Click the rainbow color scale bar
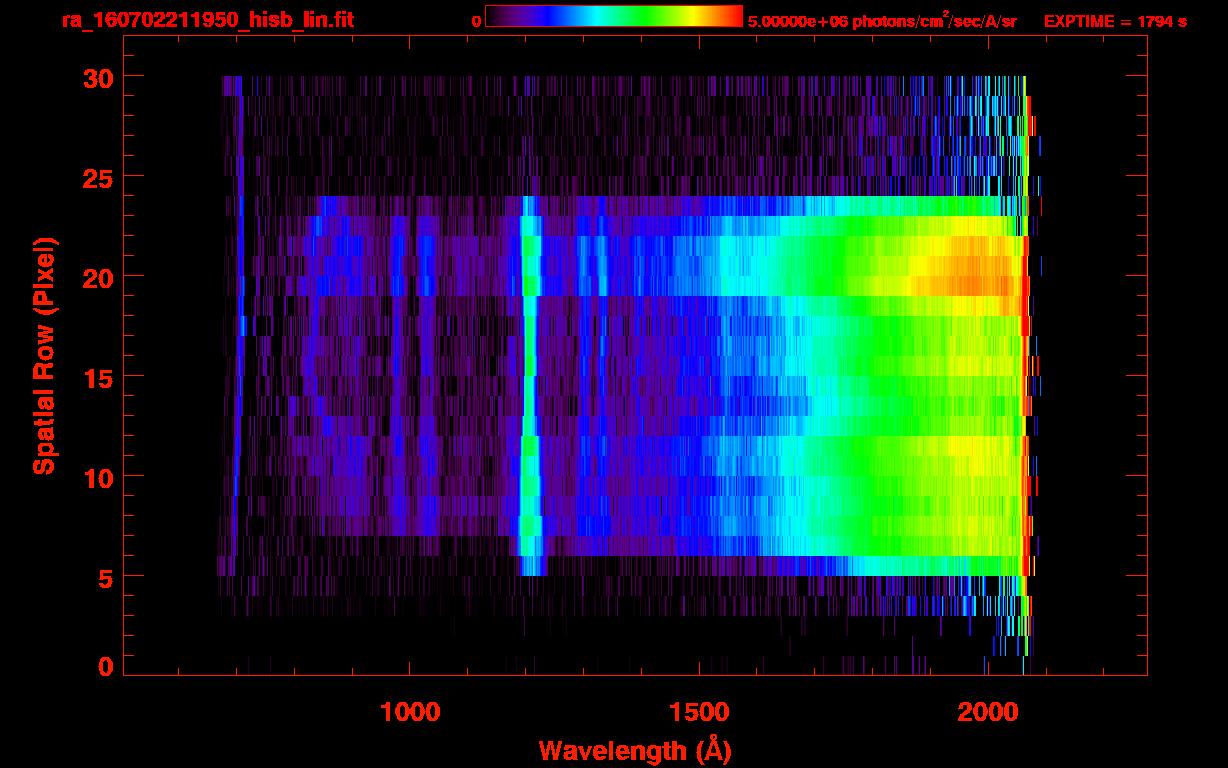Screen dimensions: 1228x768 (614, 16)
